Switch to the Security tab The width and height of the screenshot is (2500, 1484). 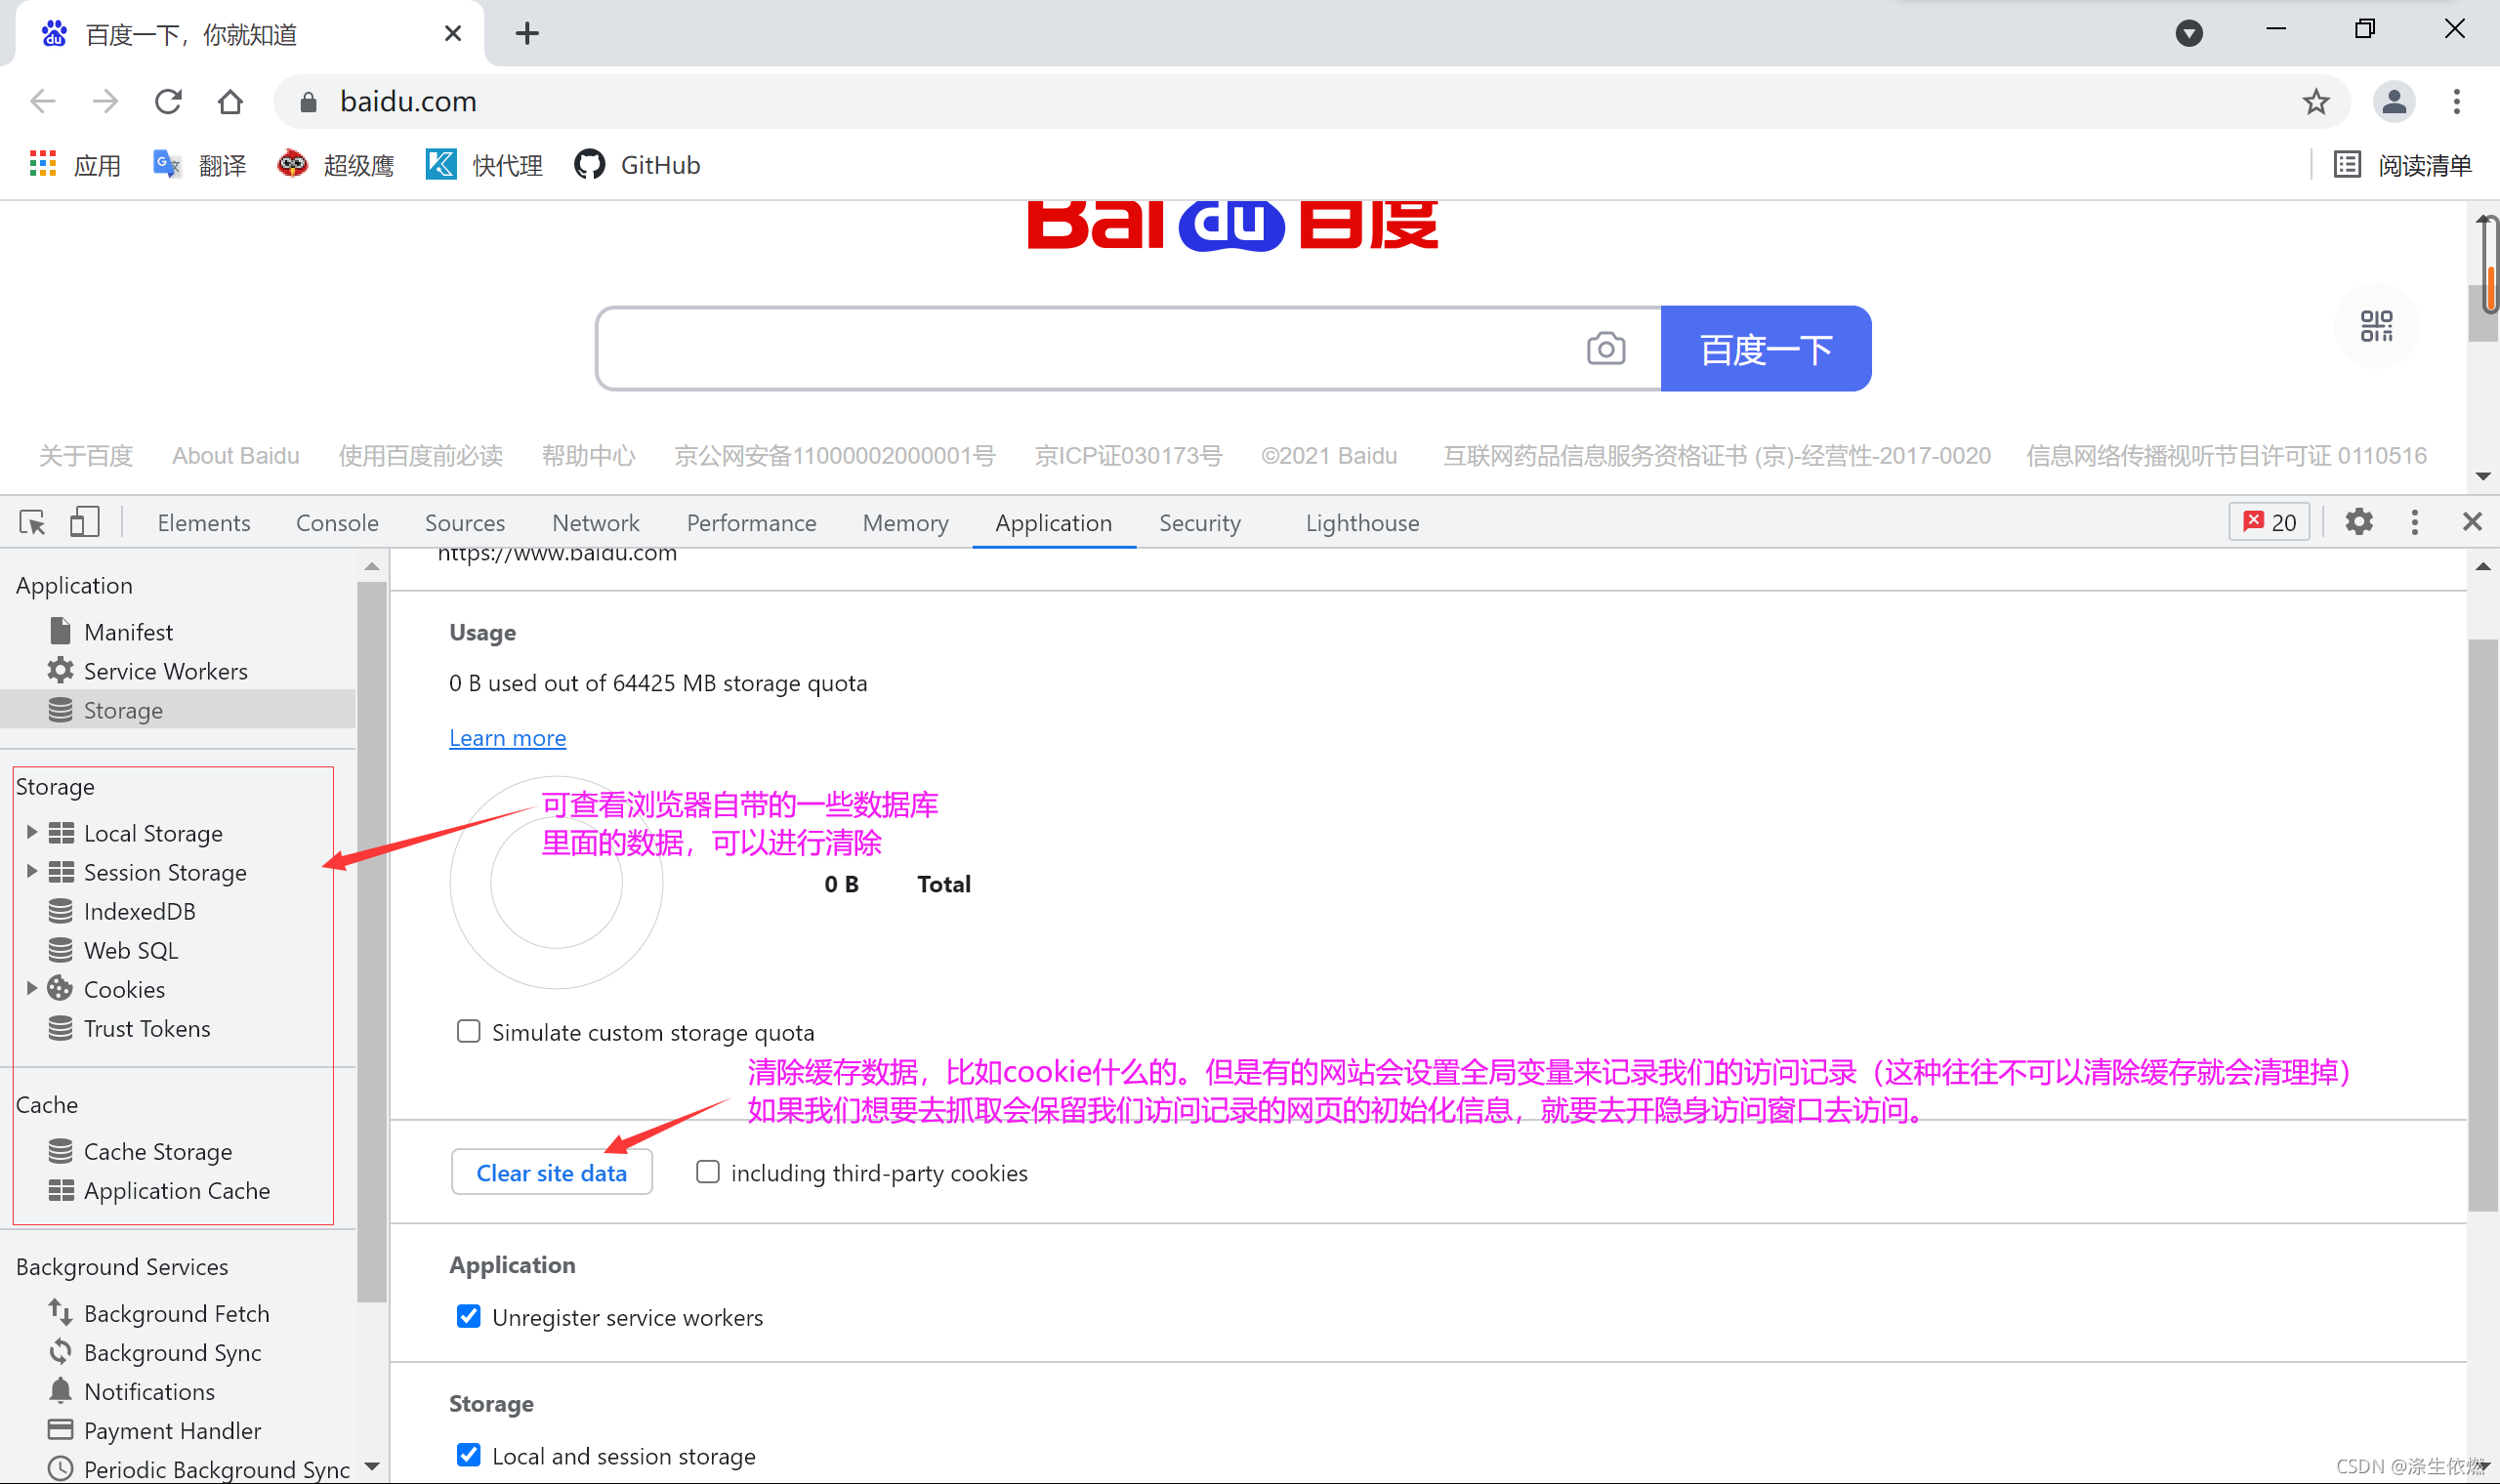click(1199, 523)
